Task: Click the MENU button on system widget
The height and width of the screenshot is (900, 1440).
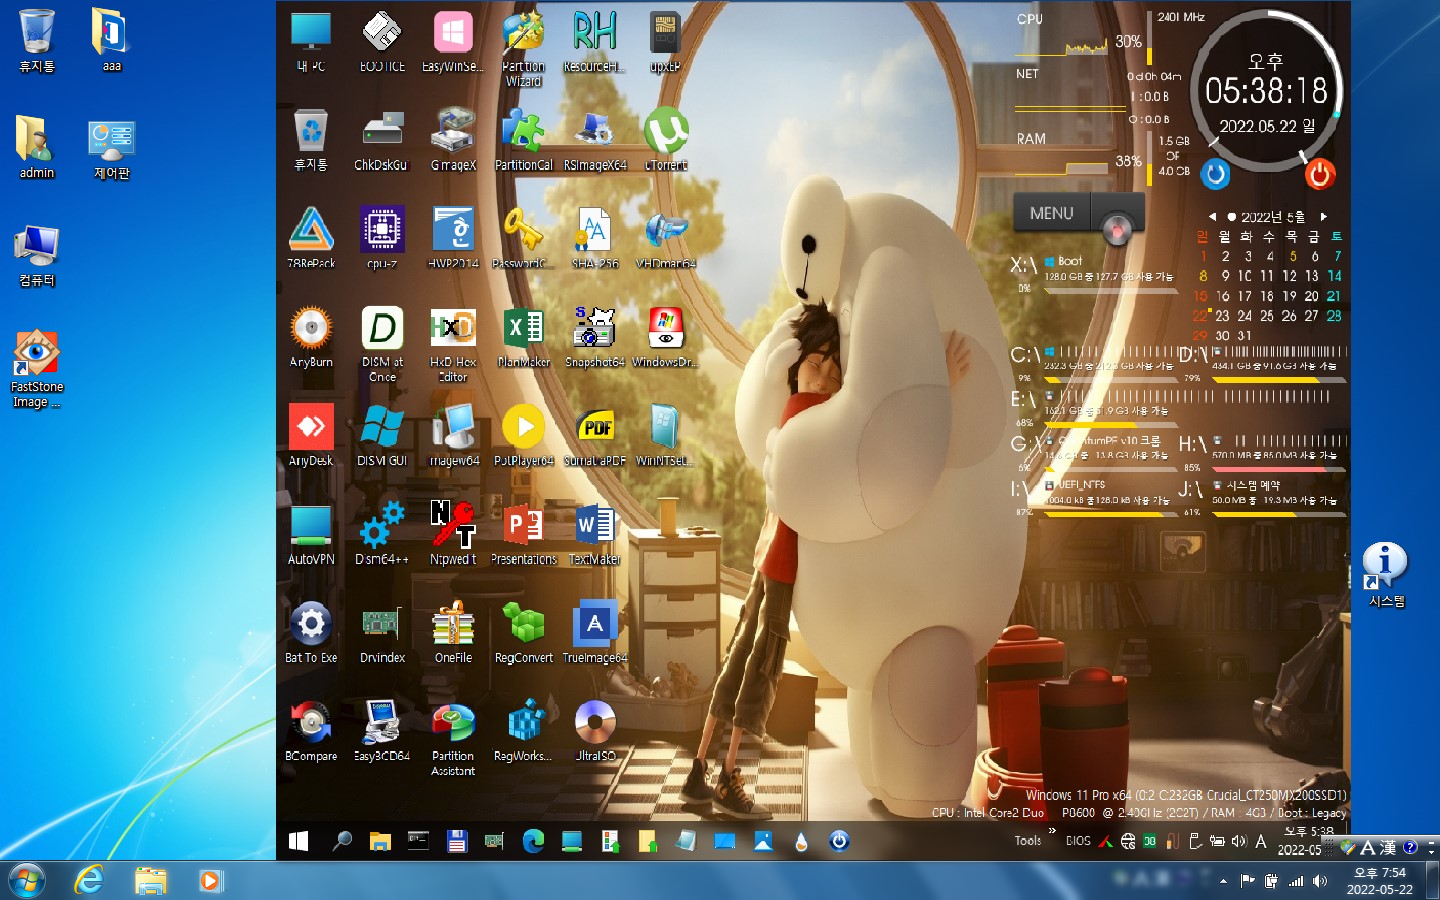Action: 1051,213
